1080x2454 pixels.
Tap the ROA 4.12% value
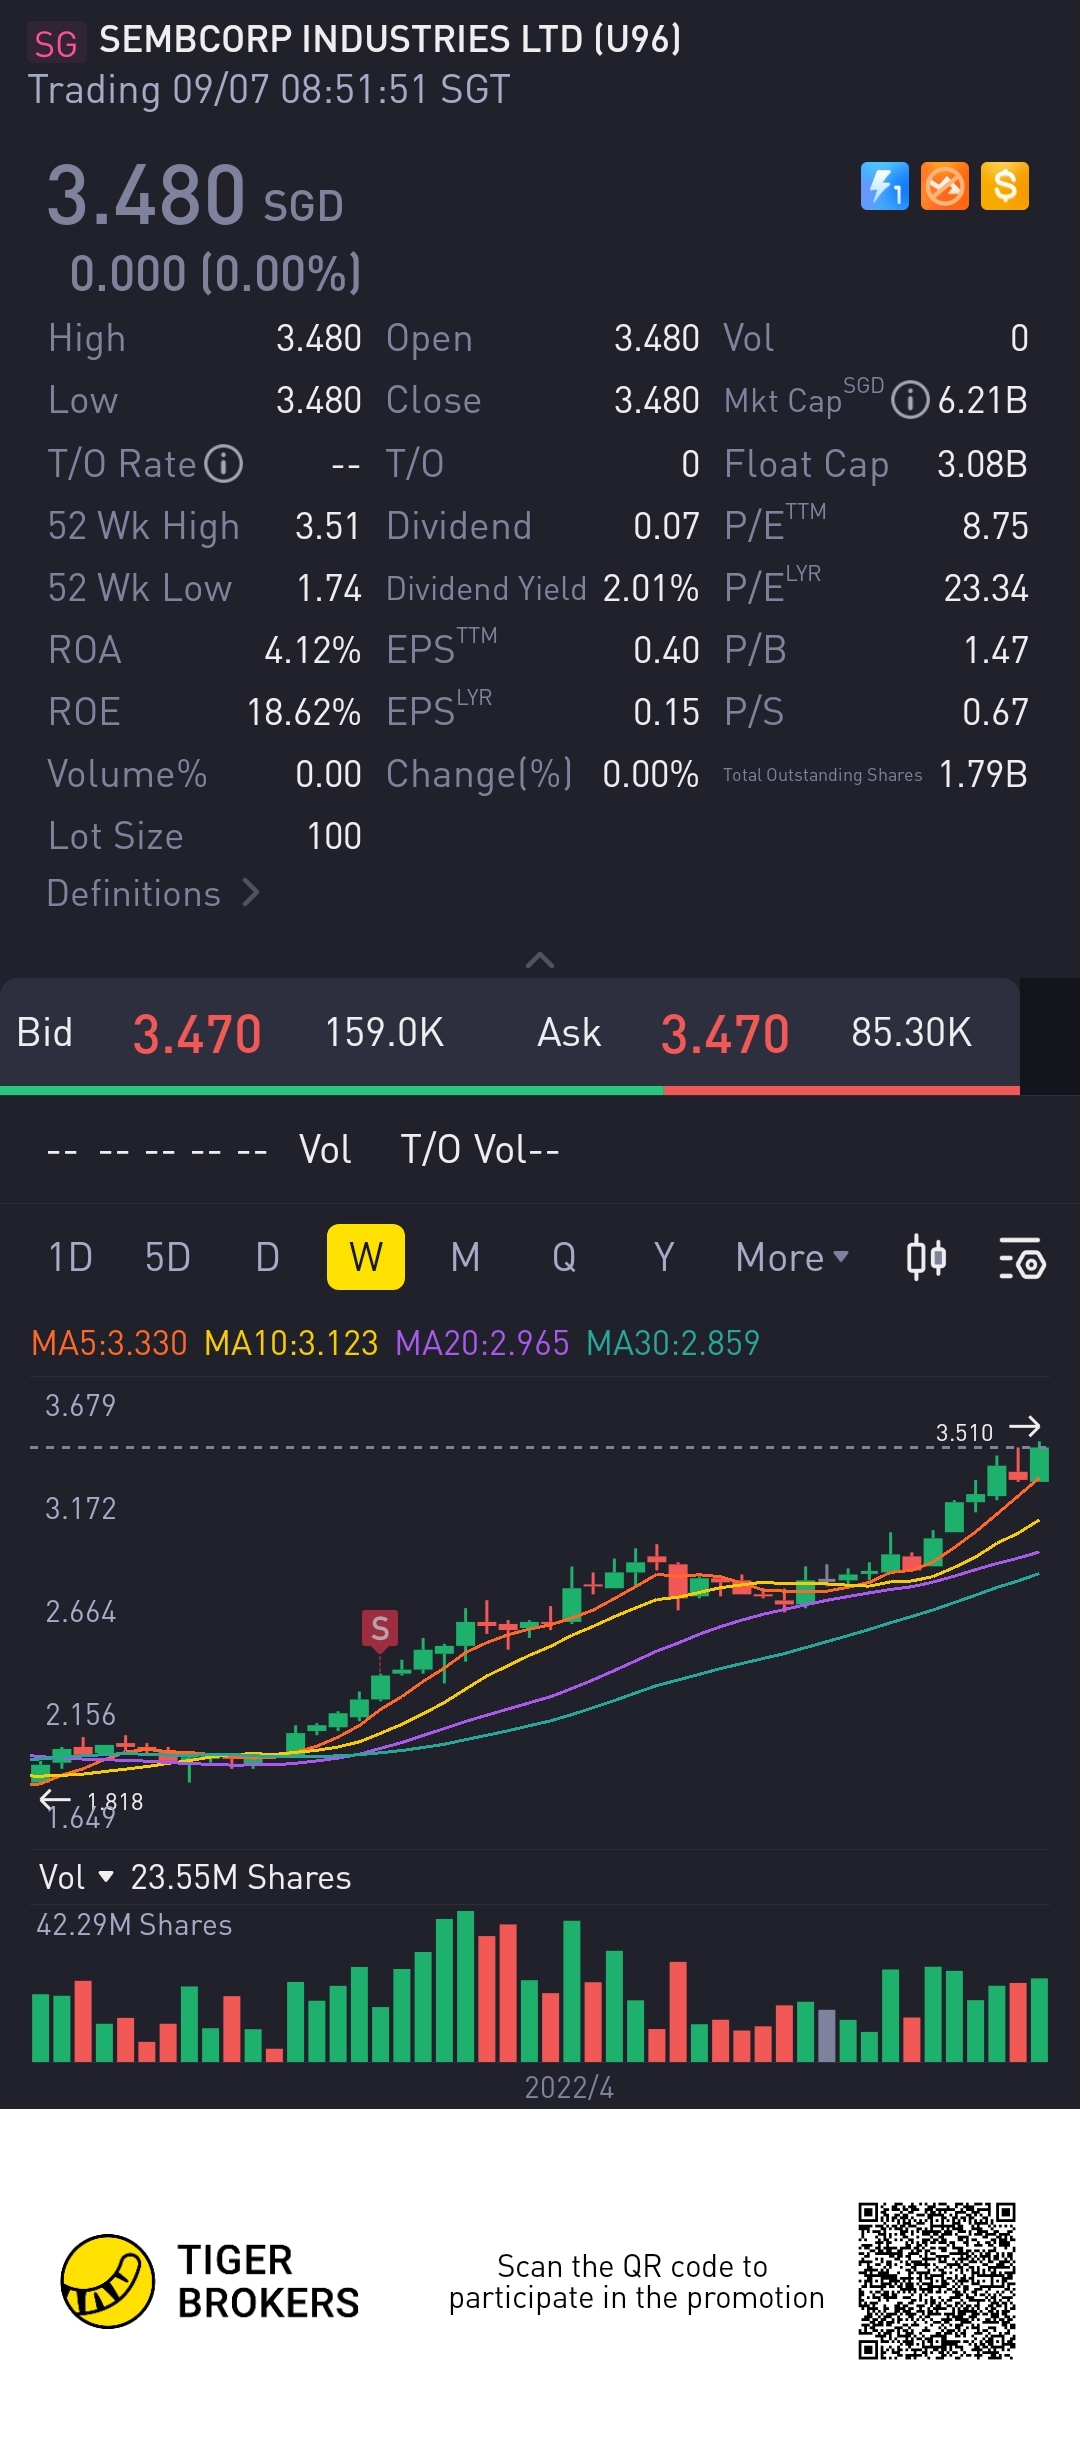[312, 650]
